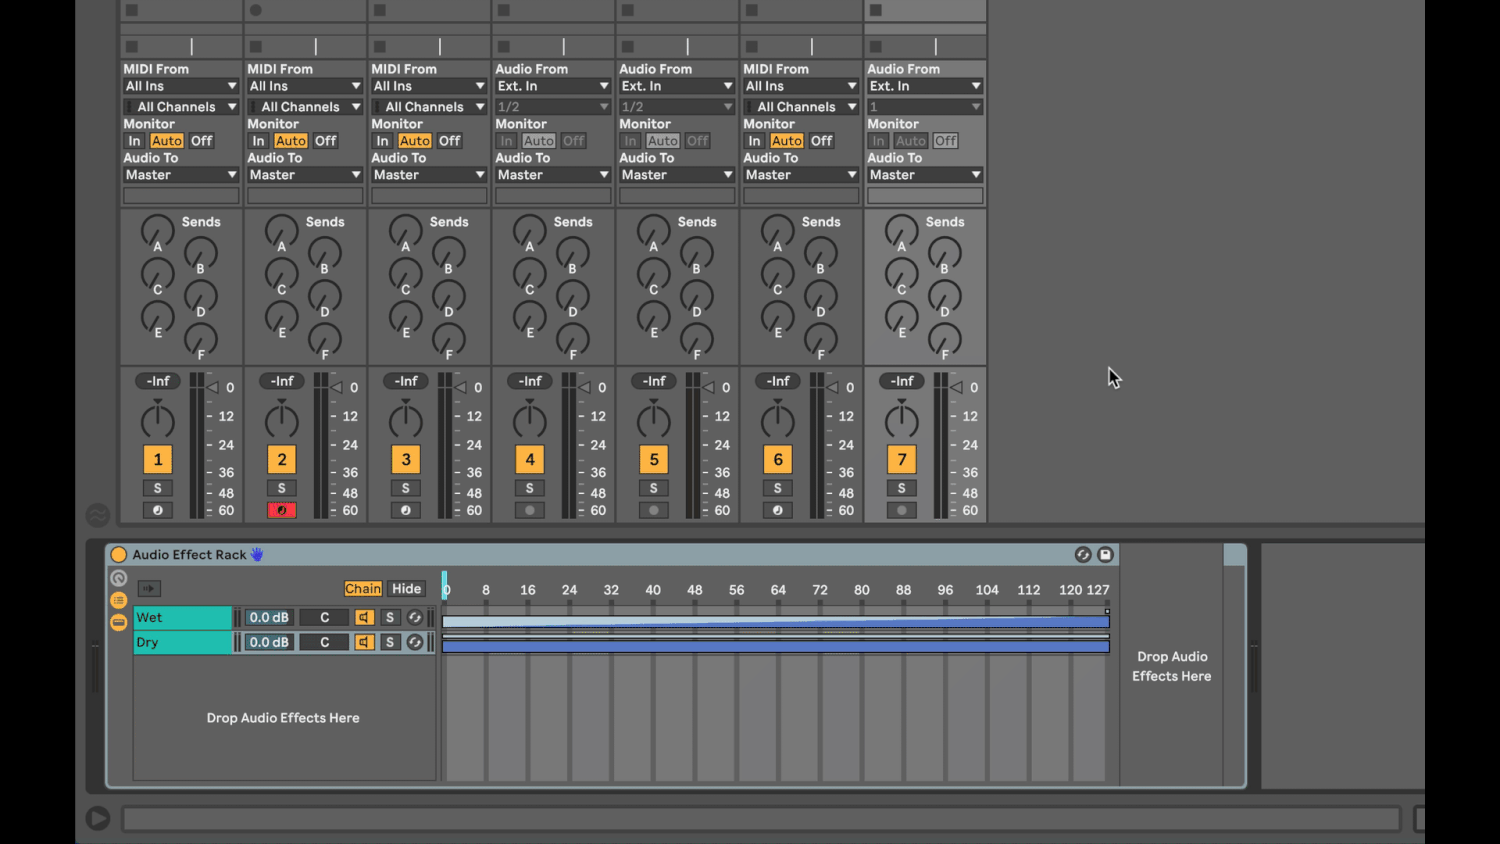
Task: Open the Audio To Master dropdown on track 1
Action: 180,174
